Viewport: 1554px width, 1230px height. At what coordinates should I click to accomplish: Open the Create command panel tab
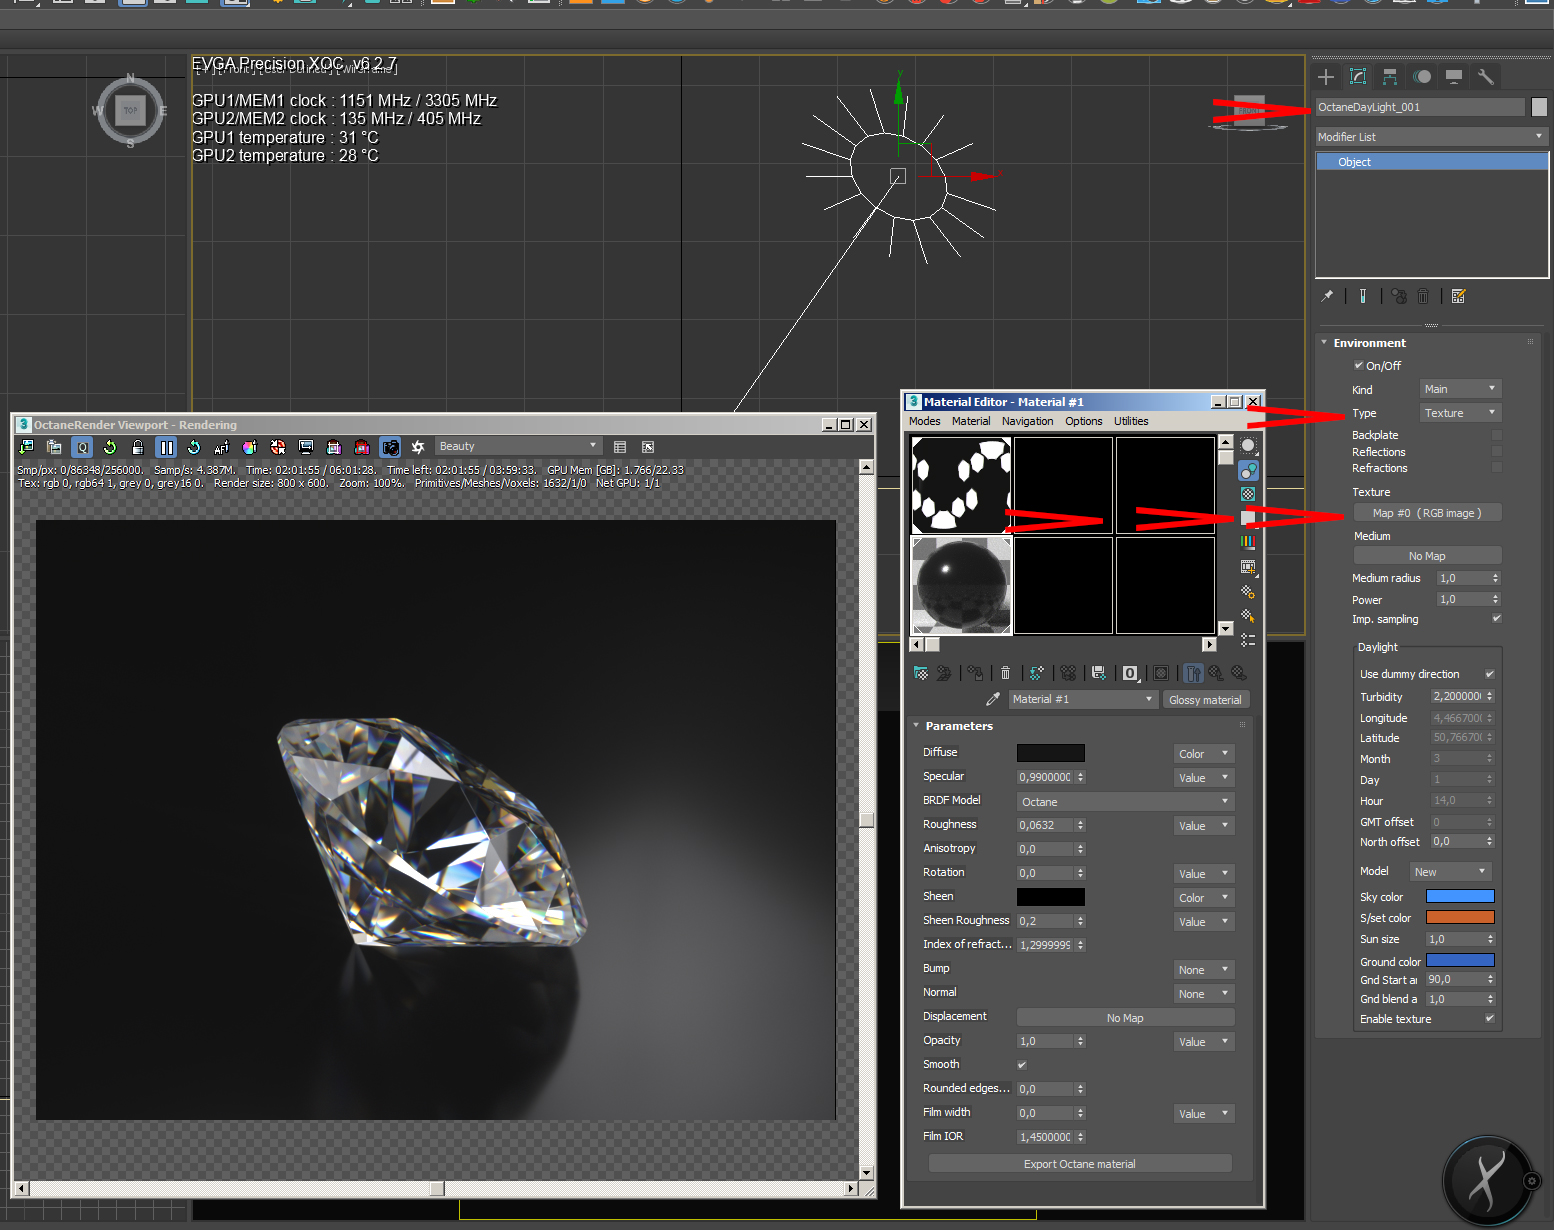(x=1326, y=77)
